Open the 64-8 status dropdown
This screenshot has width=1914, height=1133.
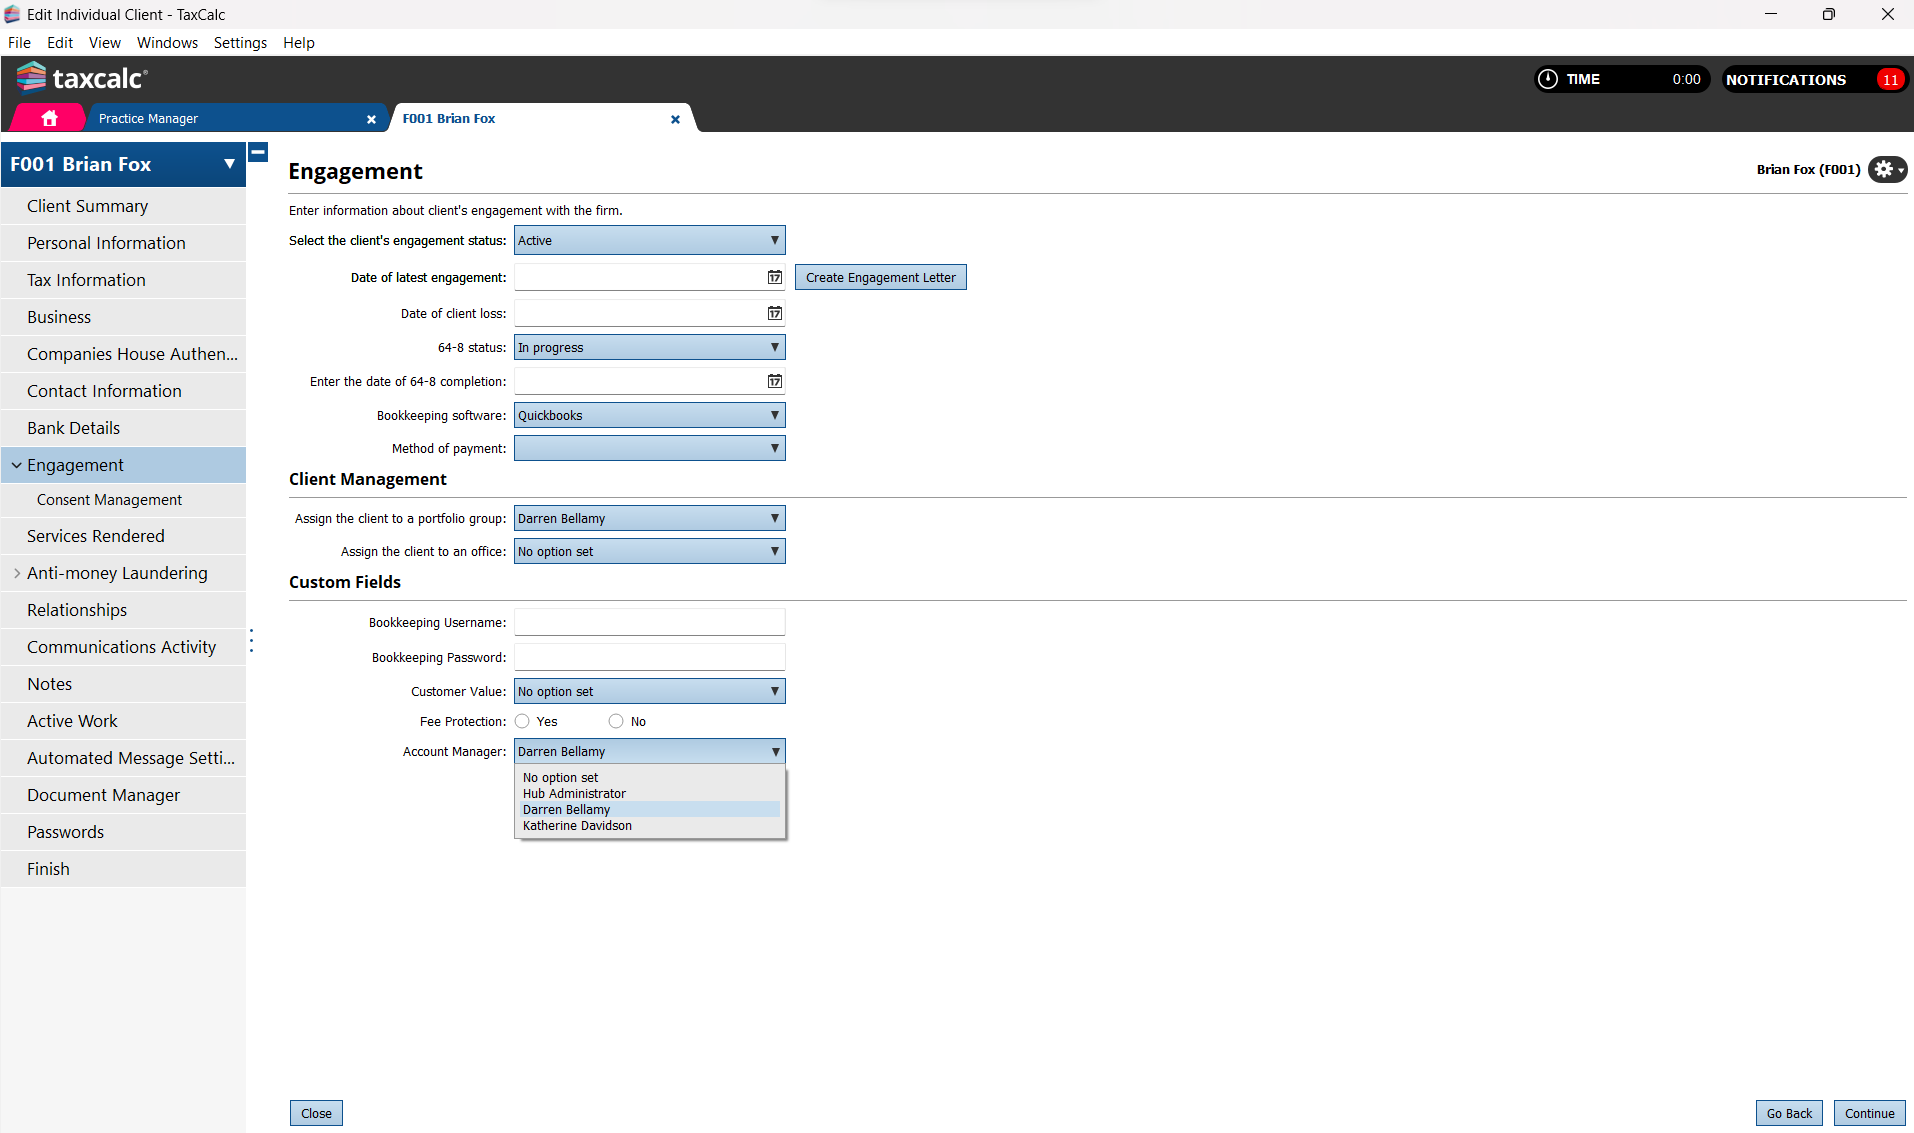649,347
